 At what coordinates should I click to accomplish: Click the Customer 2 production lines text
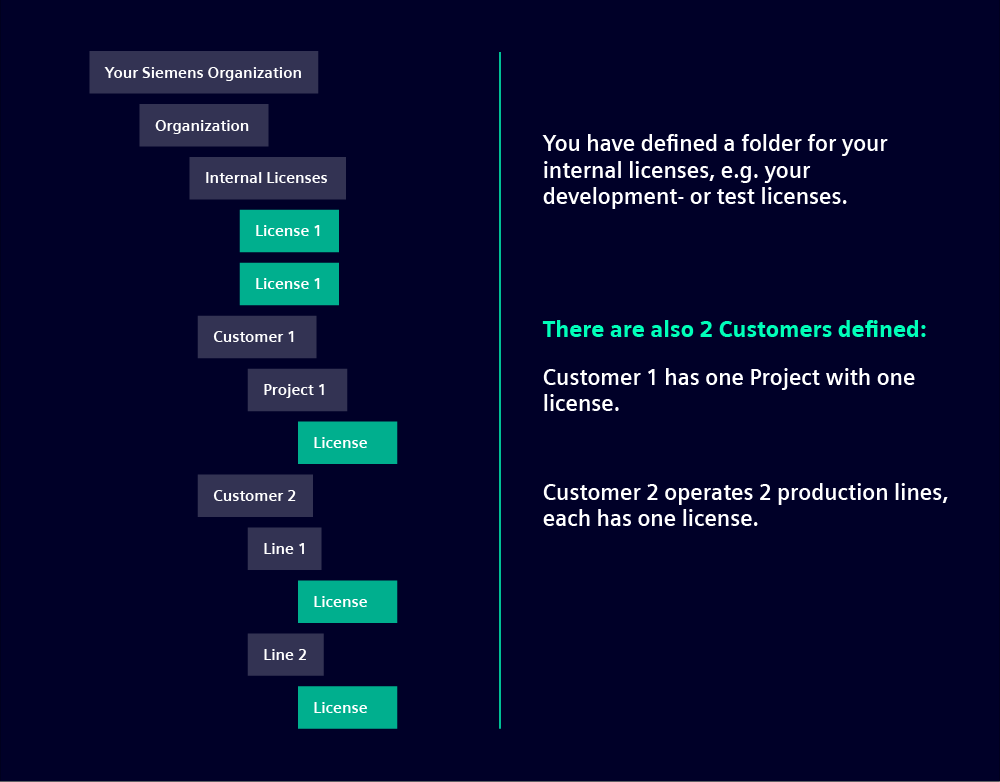point(745,492)
